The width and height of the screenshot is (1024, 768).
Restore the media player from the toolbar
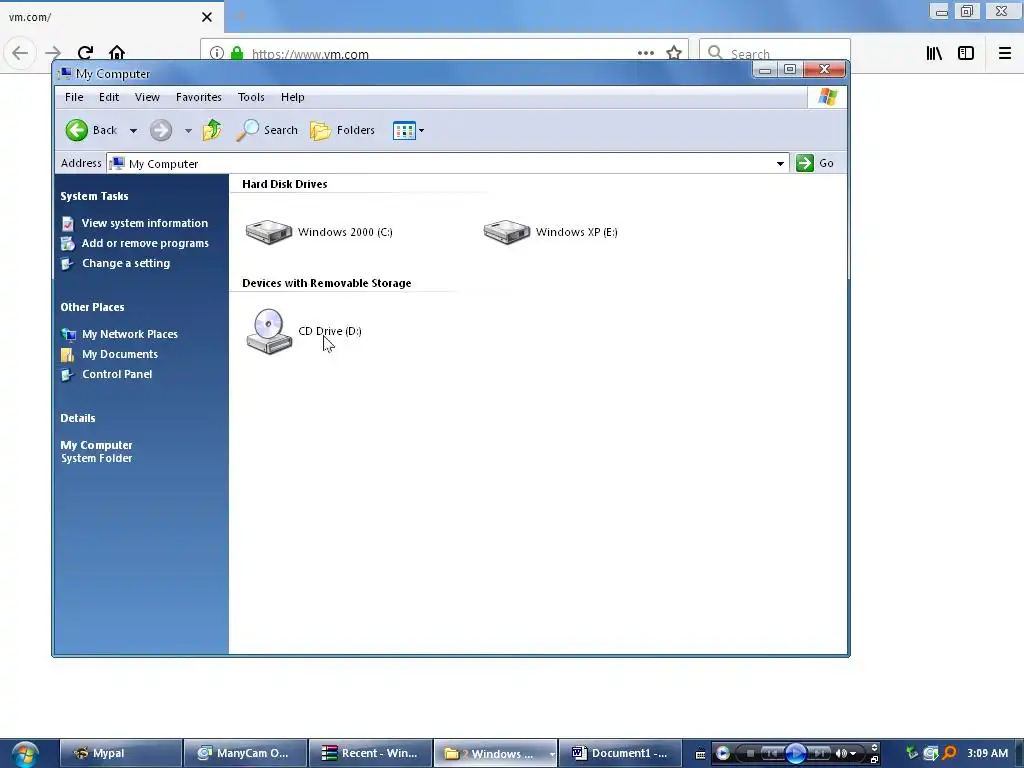(874, 760)
